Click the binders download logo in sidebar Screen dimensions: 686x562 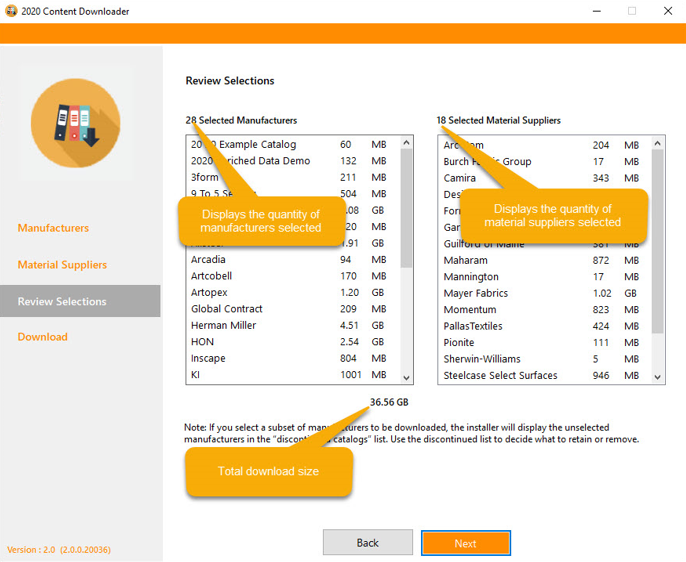[76, 123]
